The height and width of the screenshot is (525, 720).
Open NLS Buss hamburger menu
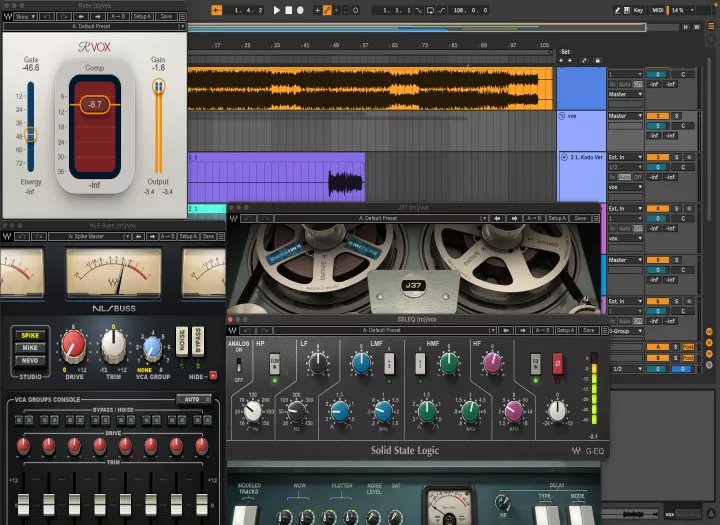point(221,237)
